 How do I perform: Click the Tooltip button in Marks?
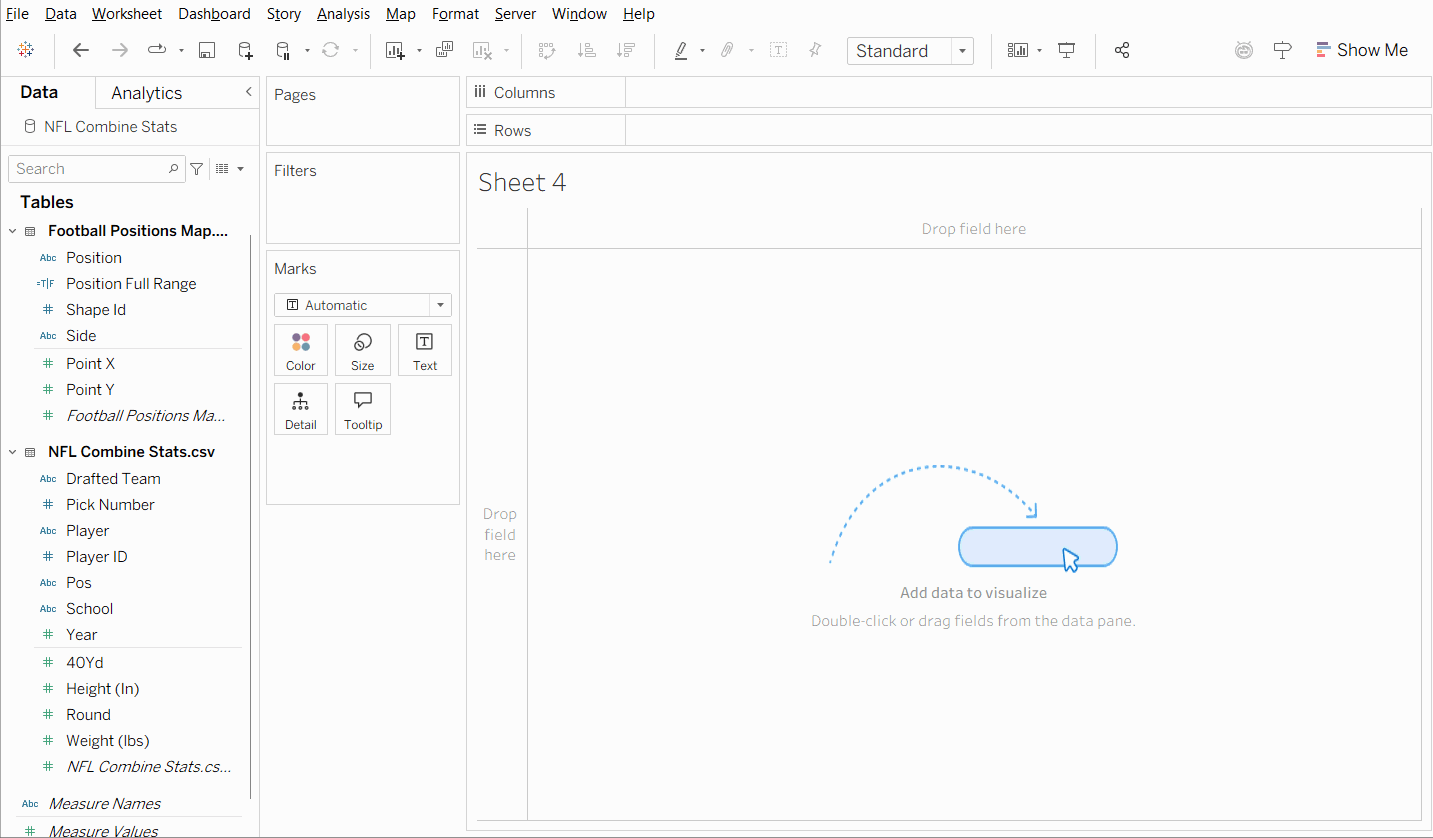pos(363,409)
